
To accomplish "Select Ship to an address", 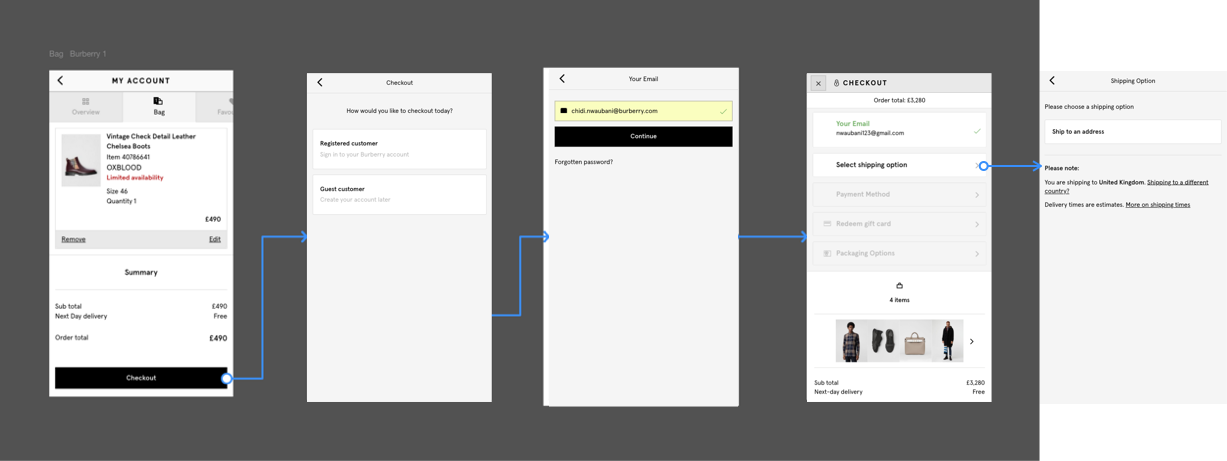I will pos(1133,132).
